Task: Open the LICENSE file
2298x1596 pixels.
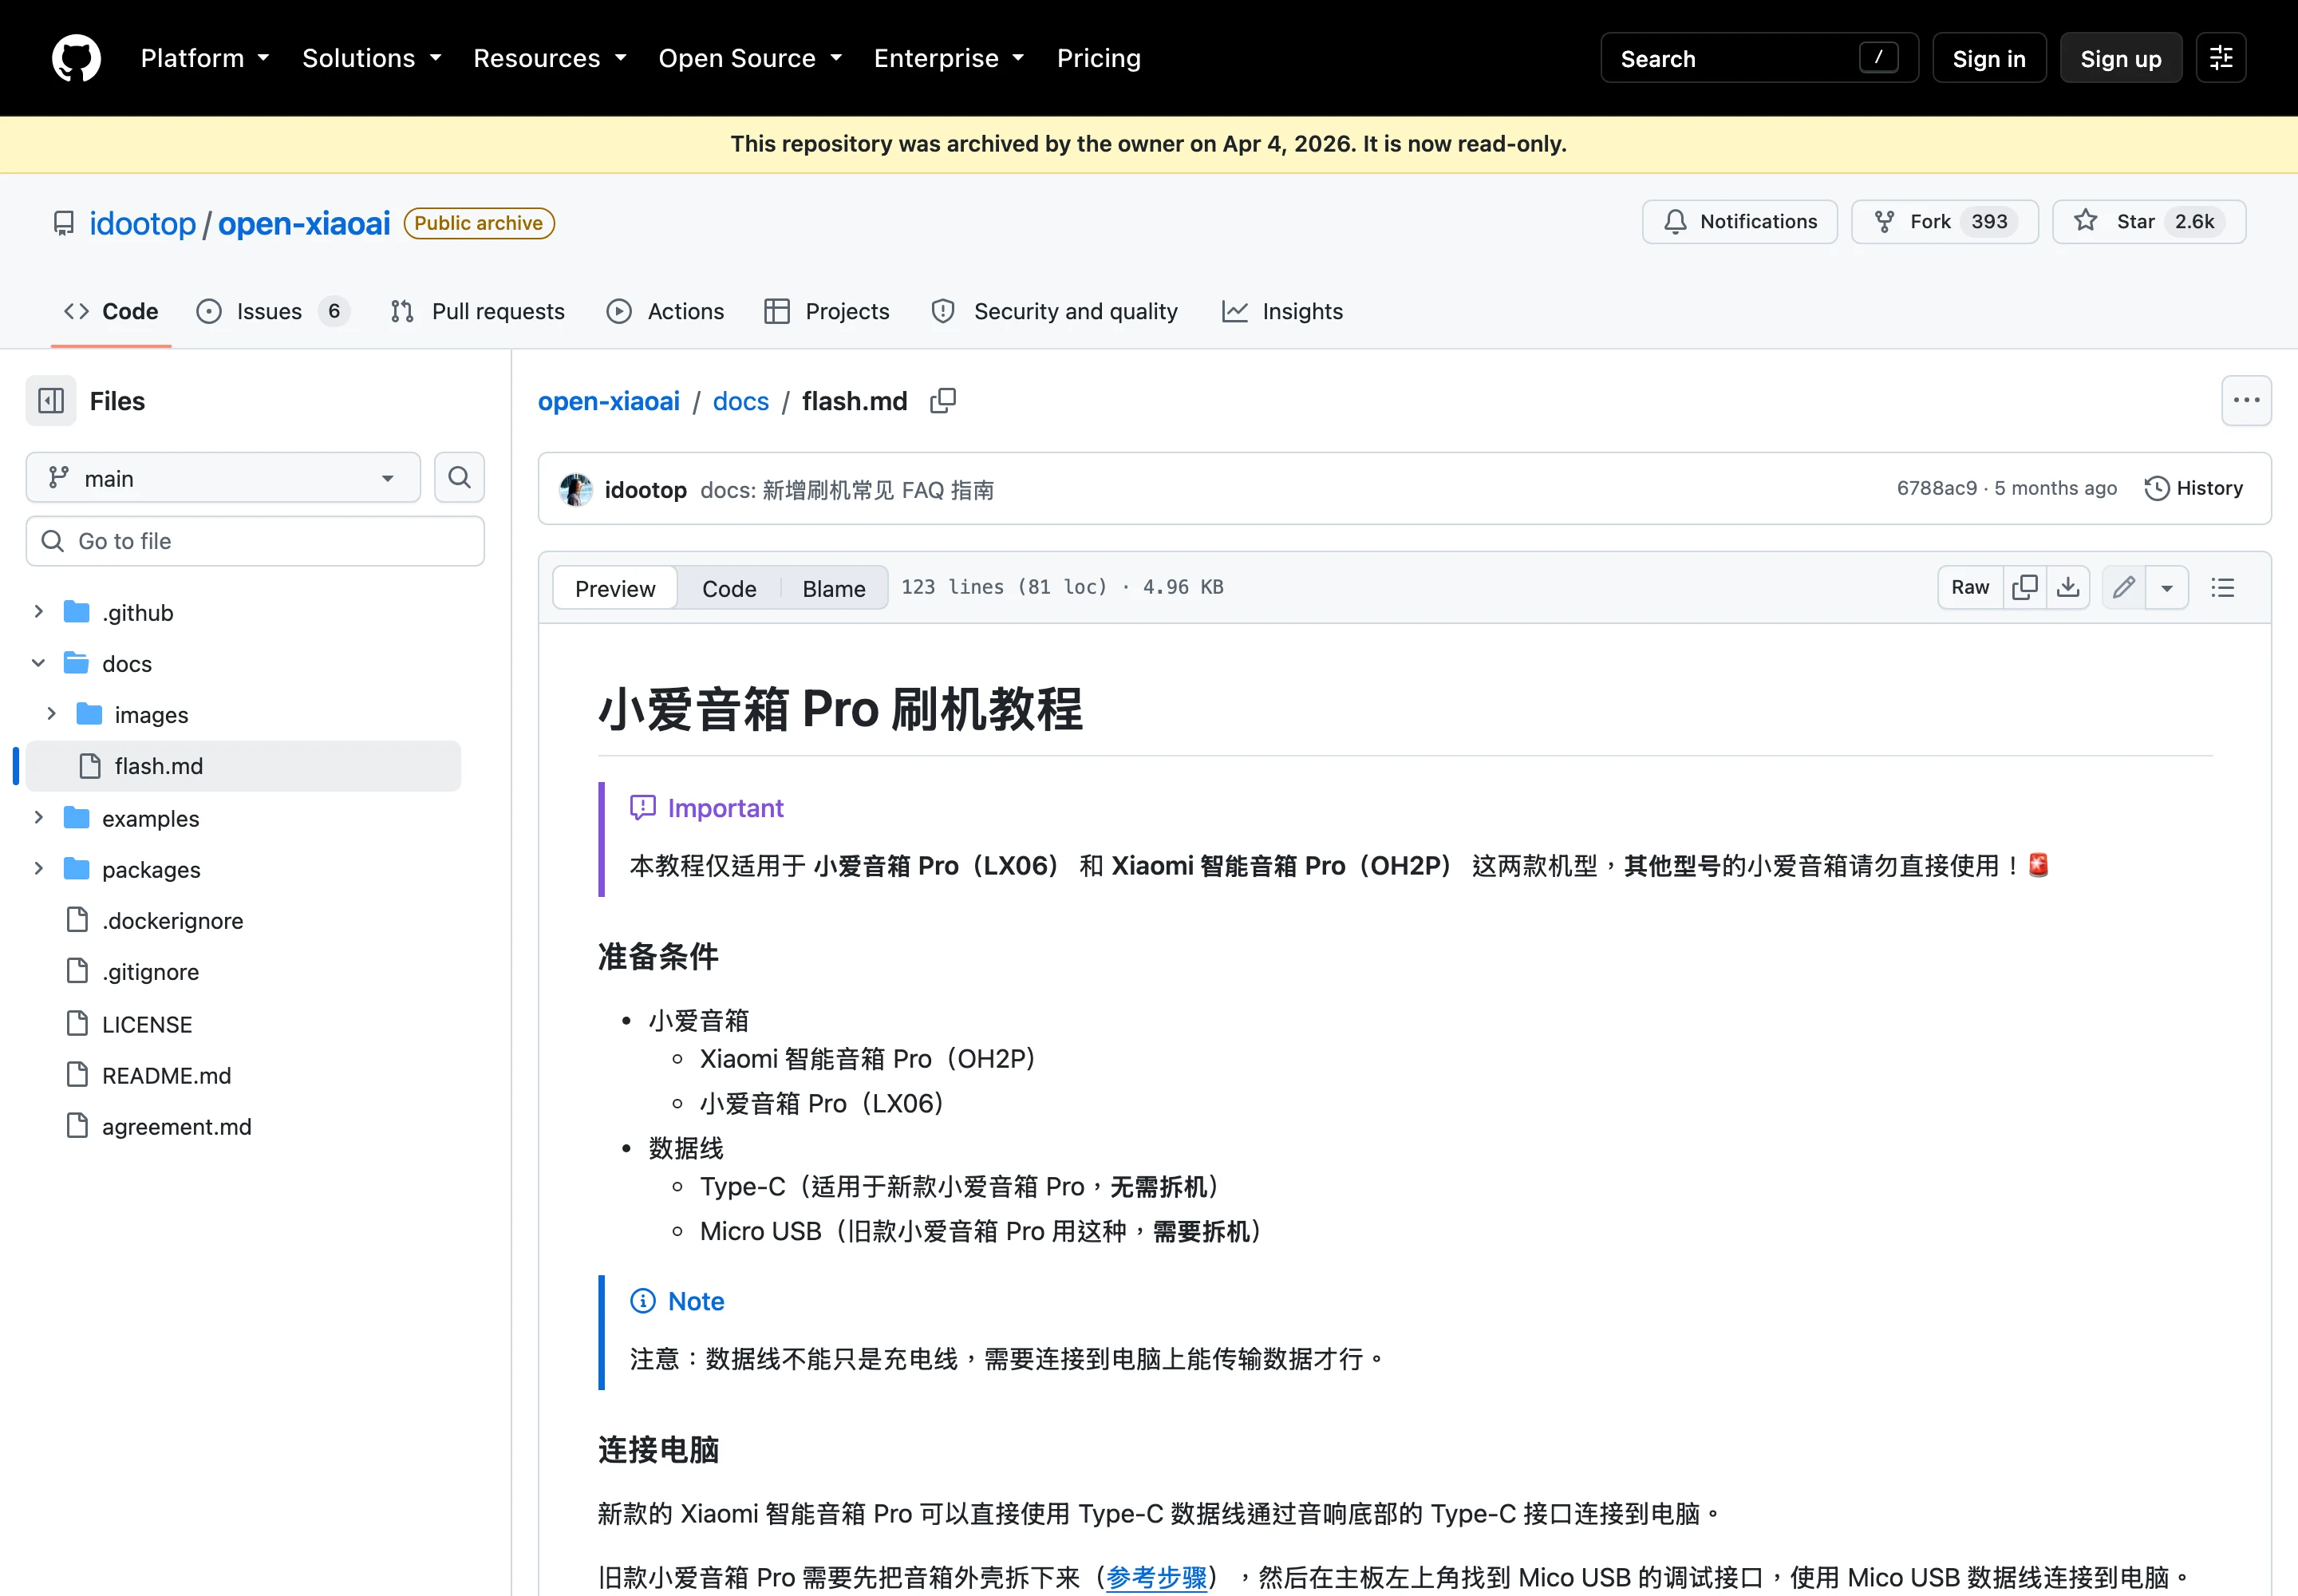Action: point(147,1024)
